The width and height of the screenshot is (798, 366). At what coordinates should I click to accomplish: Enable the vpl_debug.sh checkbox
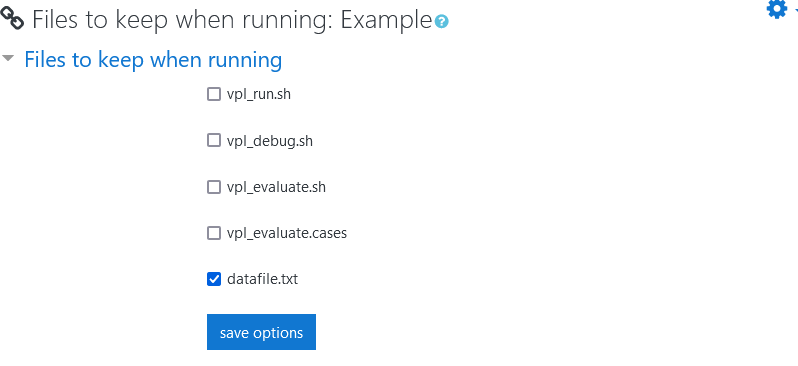[214, 140]
